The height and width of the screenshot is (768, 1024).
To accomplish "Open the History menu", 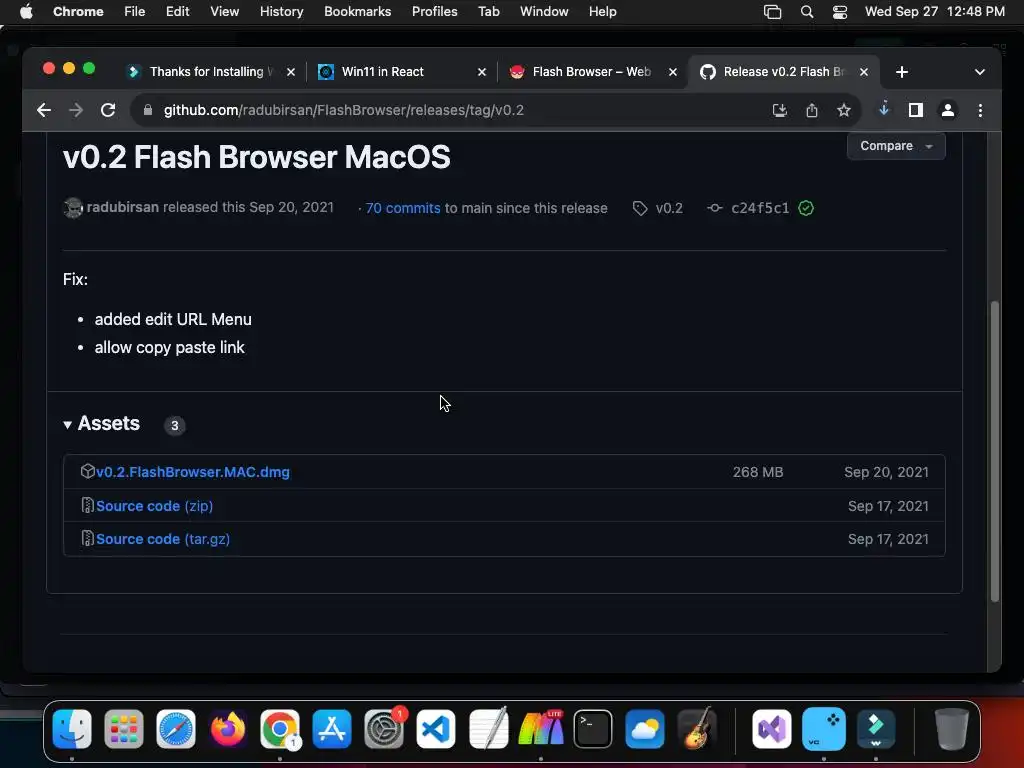I will (x=281, y=12).
